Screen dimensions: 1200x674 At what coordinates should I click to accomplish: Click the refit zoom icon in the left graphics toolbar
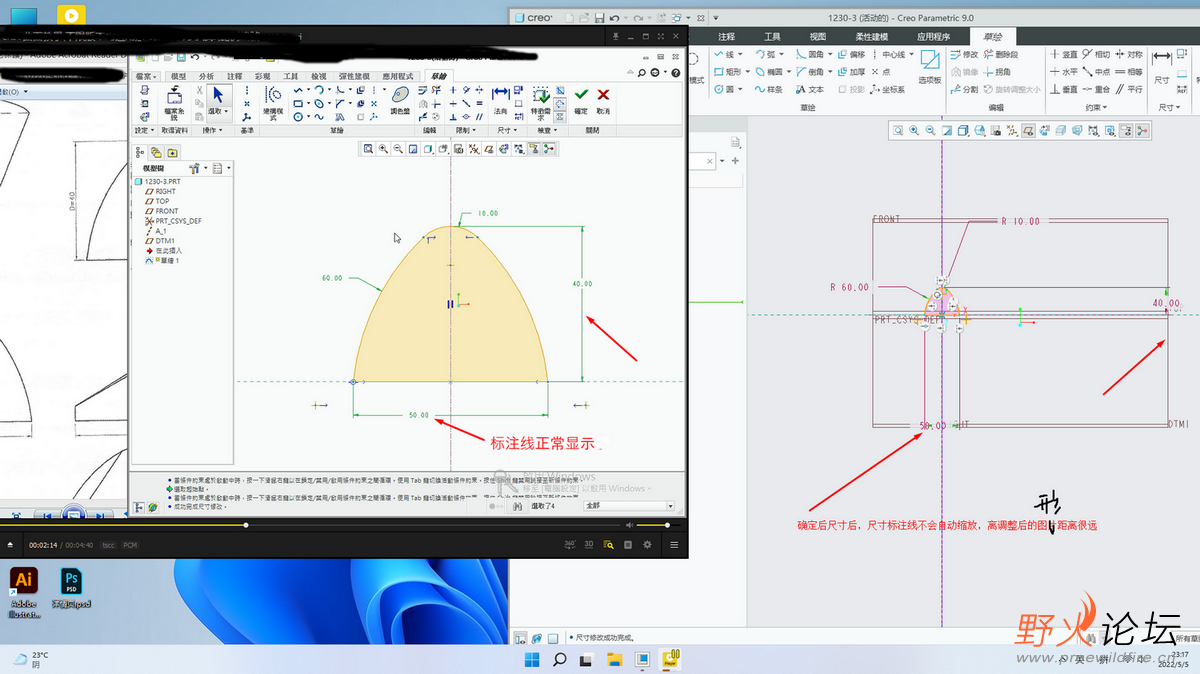pos(369,149)
